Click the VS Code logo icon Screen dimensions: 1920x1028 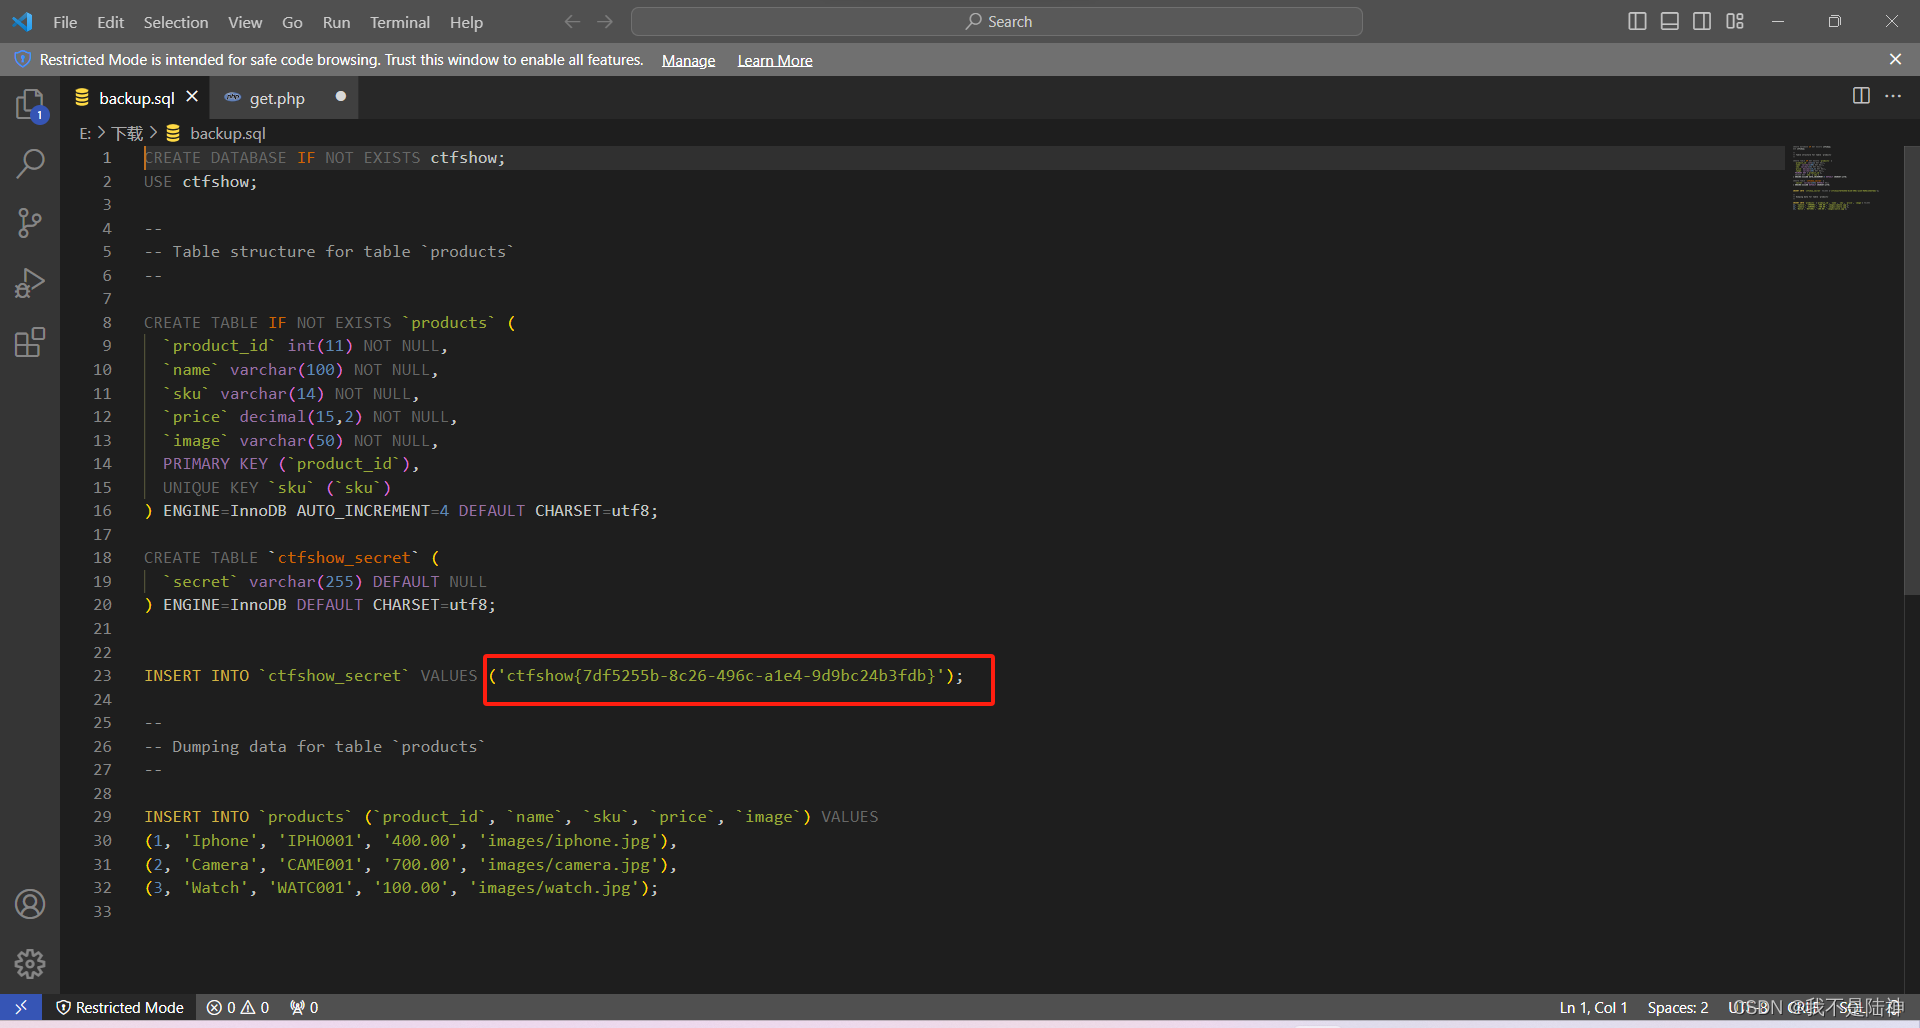(22, 21)
